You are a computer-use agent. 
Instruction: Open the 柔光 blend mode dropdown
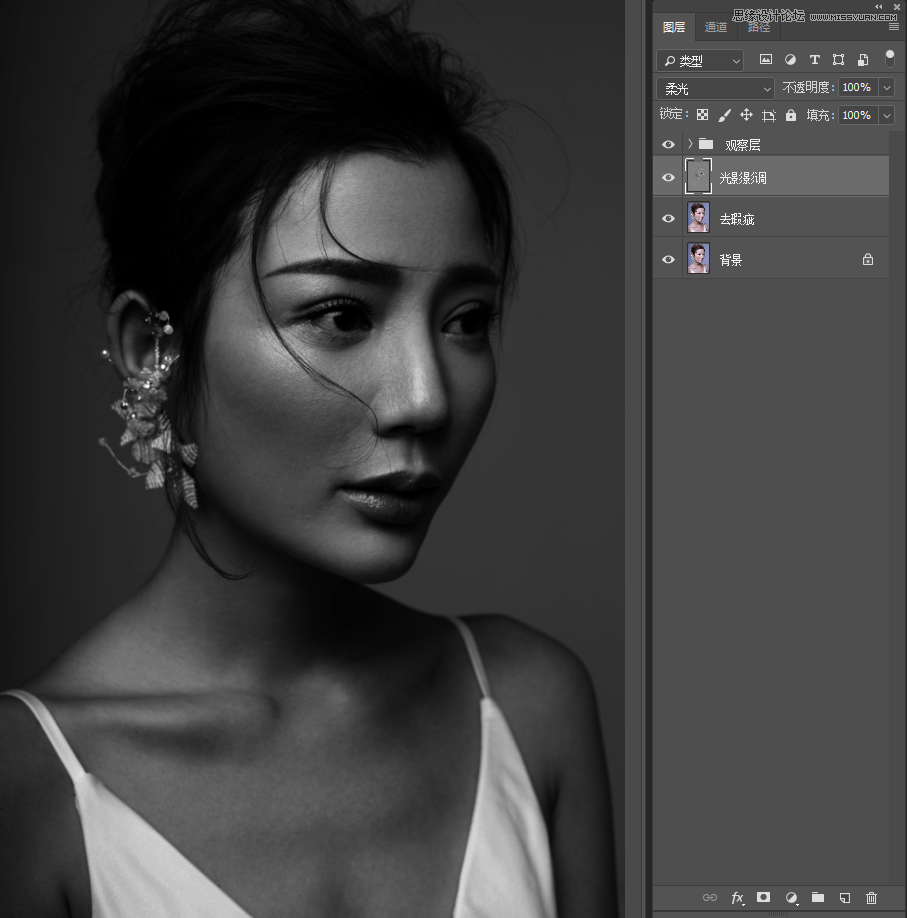pyautogui.click(x=715, y=89)
